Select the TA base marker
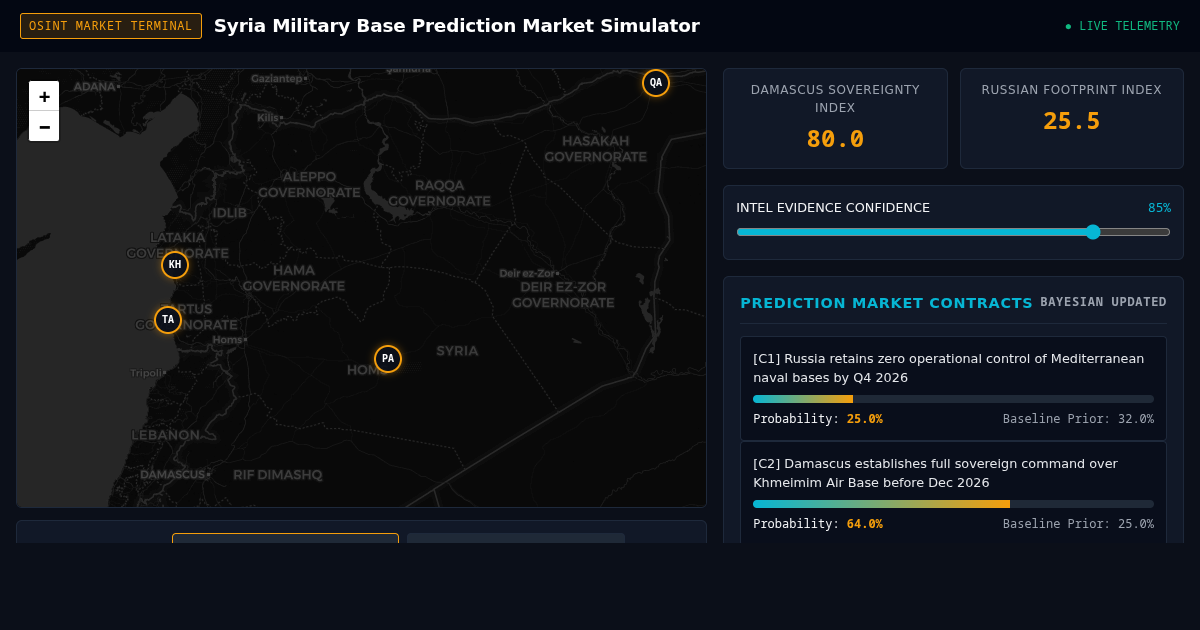Image resolution: width=1200 pixels, height=630 pixels. click(x=168, y=320)
